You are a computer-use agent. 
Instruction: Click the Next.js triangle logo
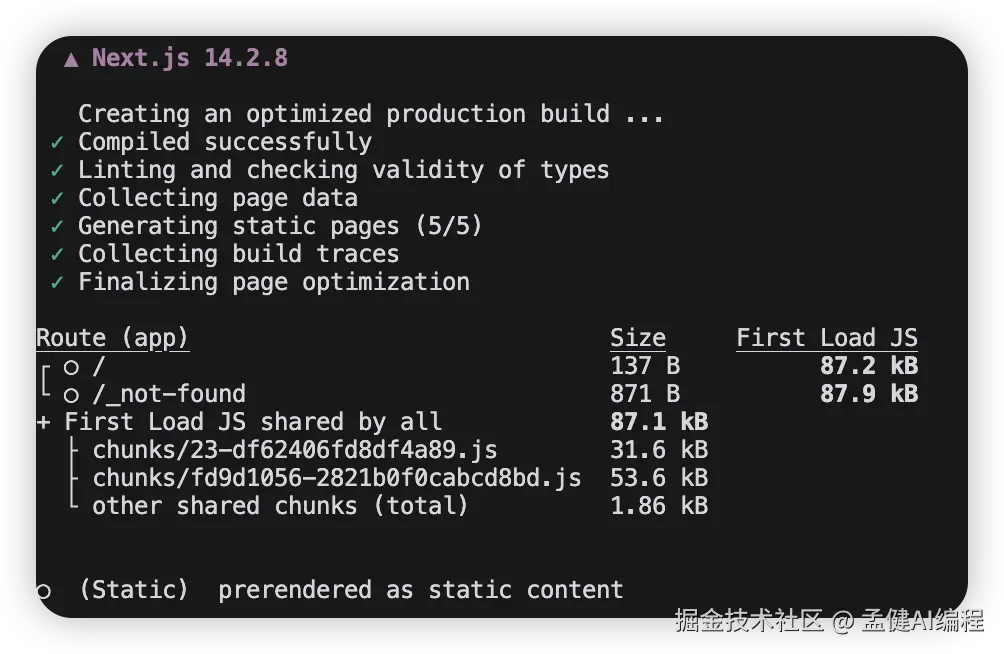(x=71, y=59)
